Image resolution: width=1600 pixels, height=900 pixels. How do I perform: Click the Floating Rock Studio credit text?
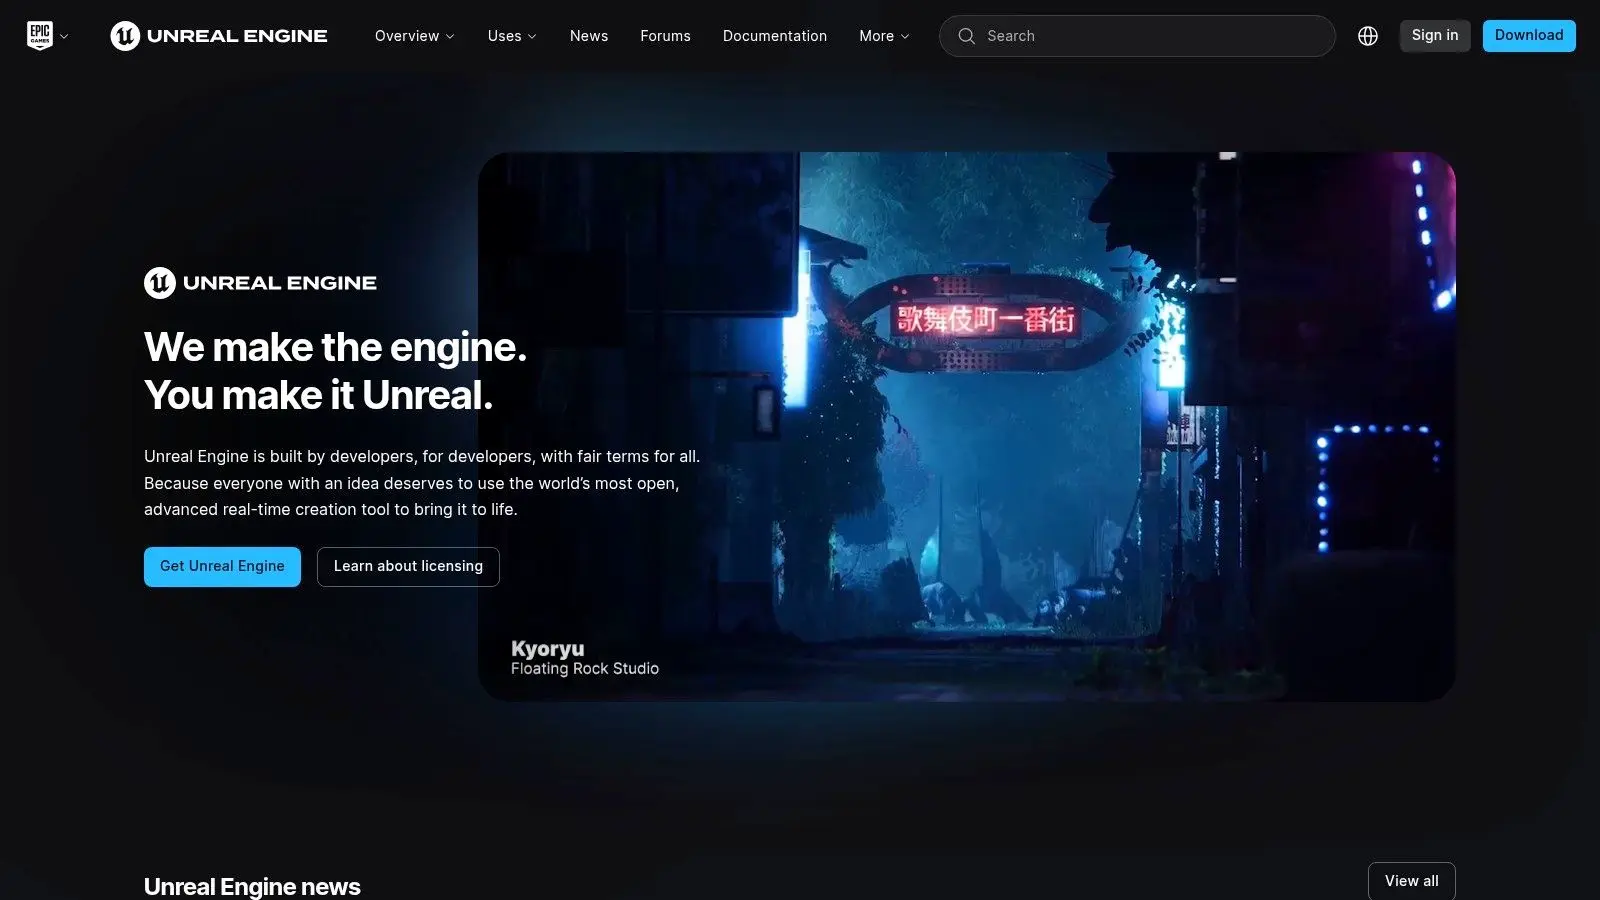point(585,669)
